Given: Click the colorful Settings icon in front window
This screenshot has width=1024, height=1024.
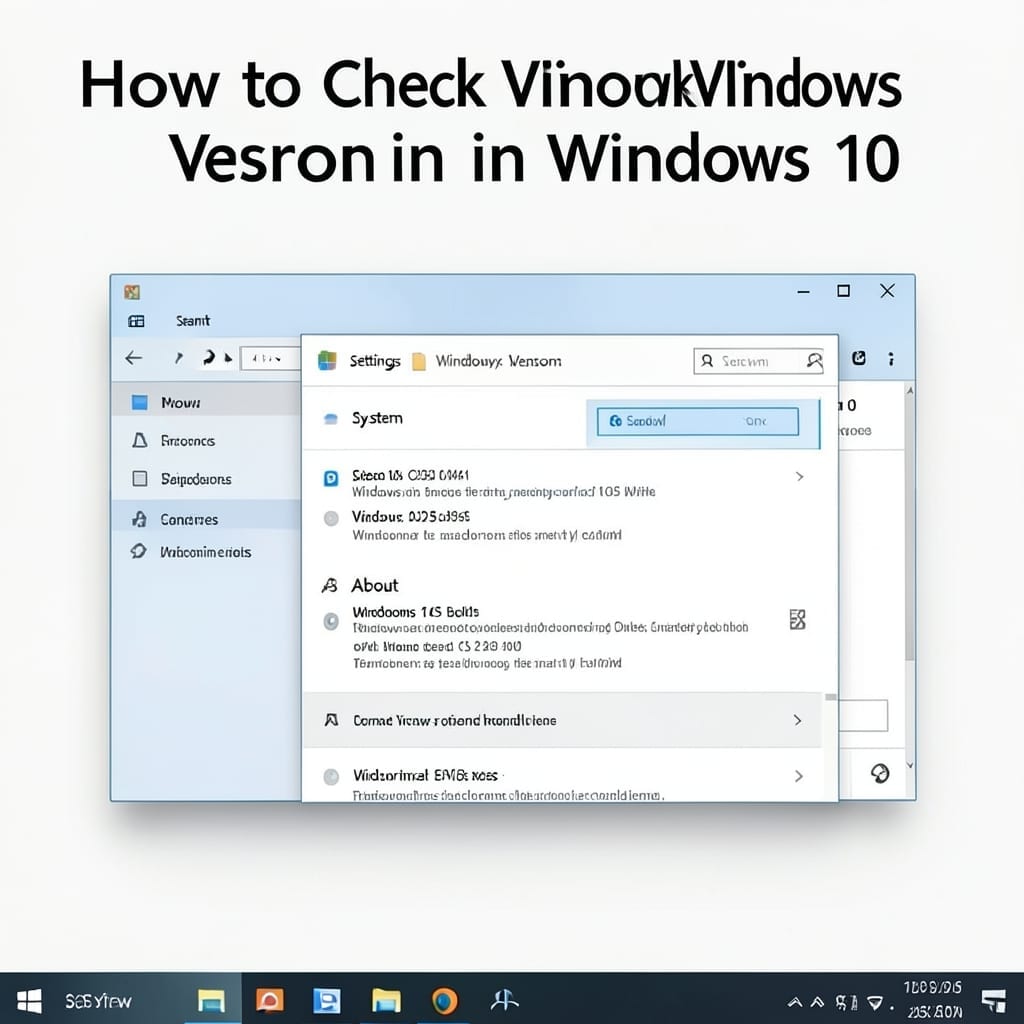Looking at the screenshot, I should 327,360.
